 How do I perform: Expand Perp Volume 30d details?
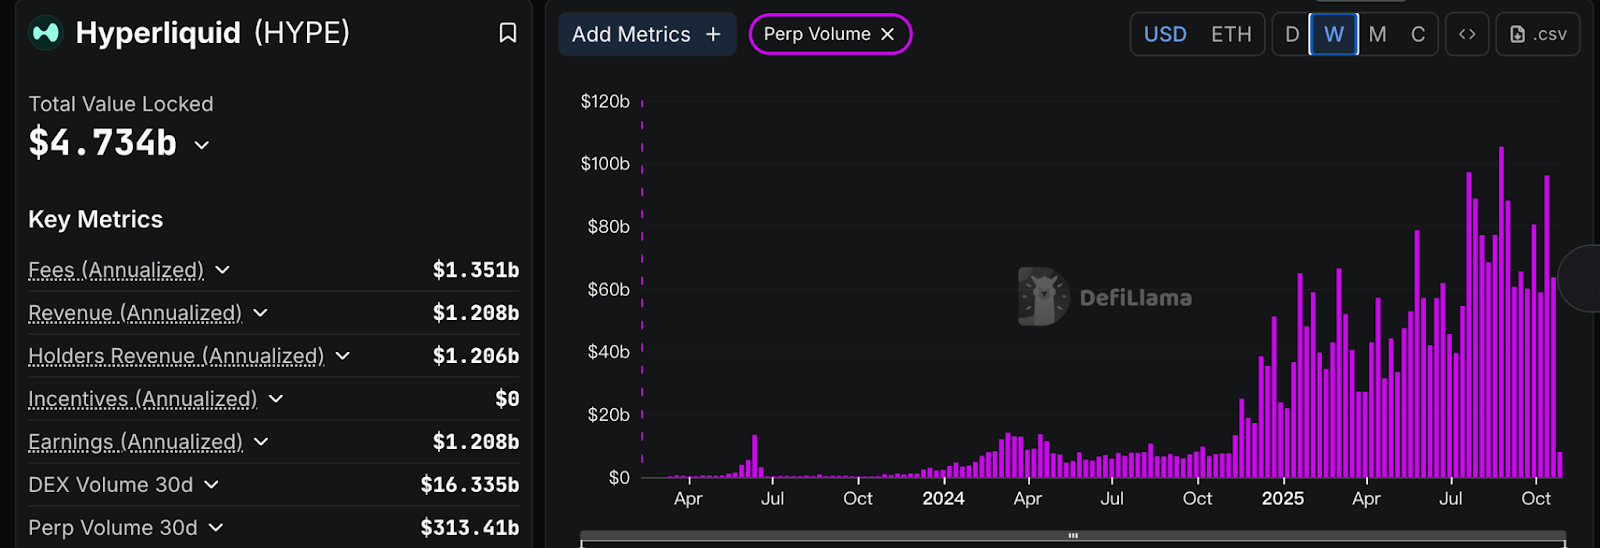pyautogui.click(x=216, y=527)
